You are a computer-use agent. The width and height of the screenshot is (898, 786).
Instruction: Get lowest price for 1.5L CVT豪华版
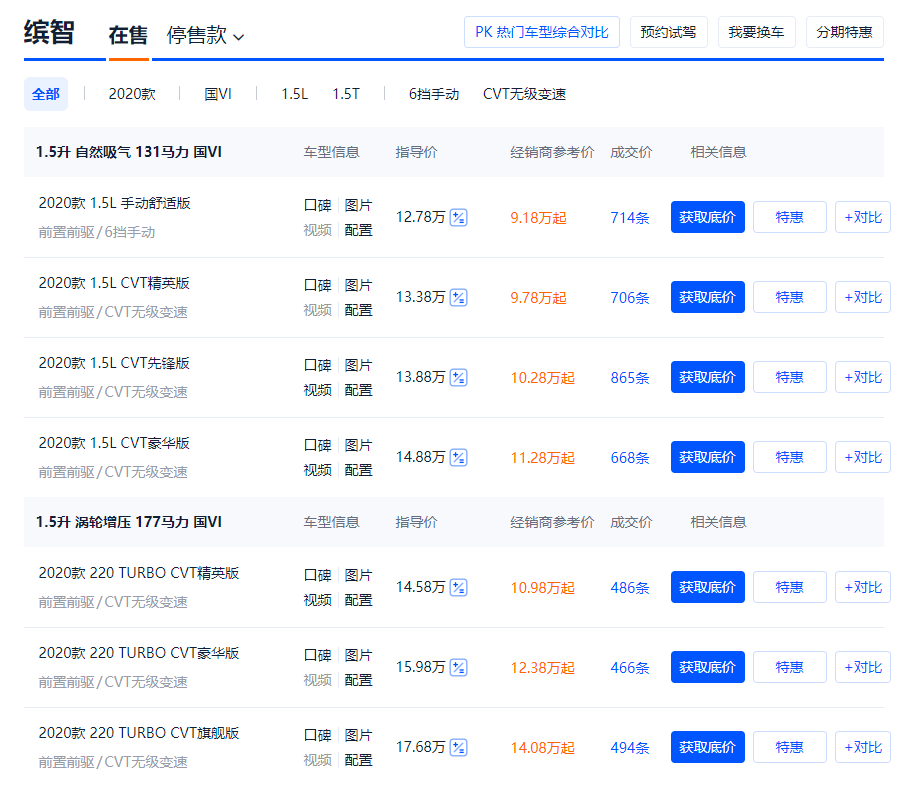tap(708, 457)
